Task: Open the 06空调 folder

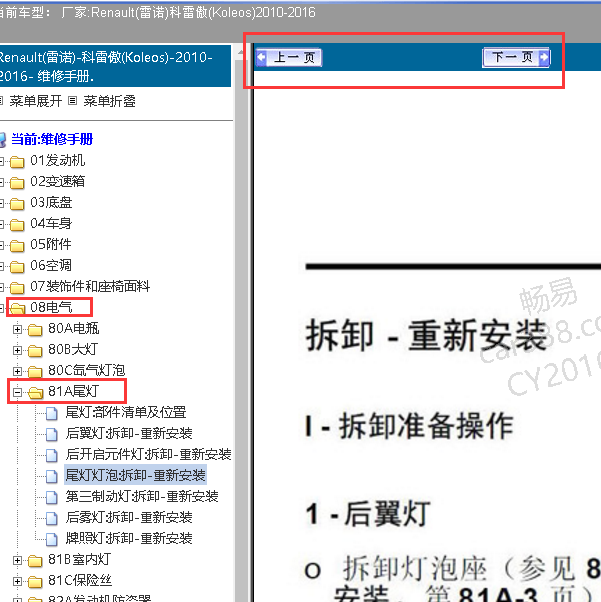Action: coord(51,265)
